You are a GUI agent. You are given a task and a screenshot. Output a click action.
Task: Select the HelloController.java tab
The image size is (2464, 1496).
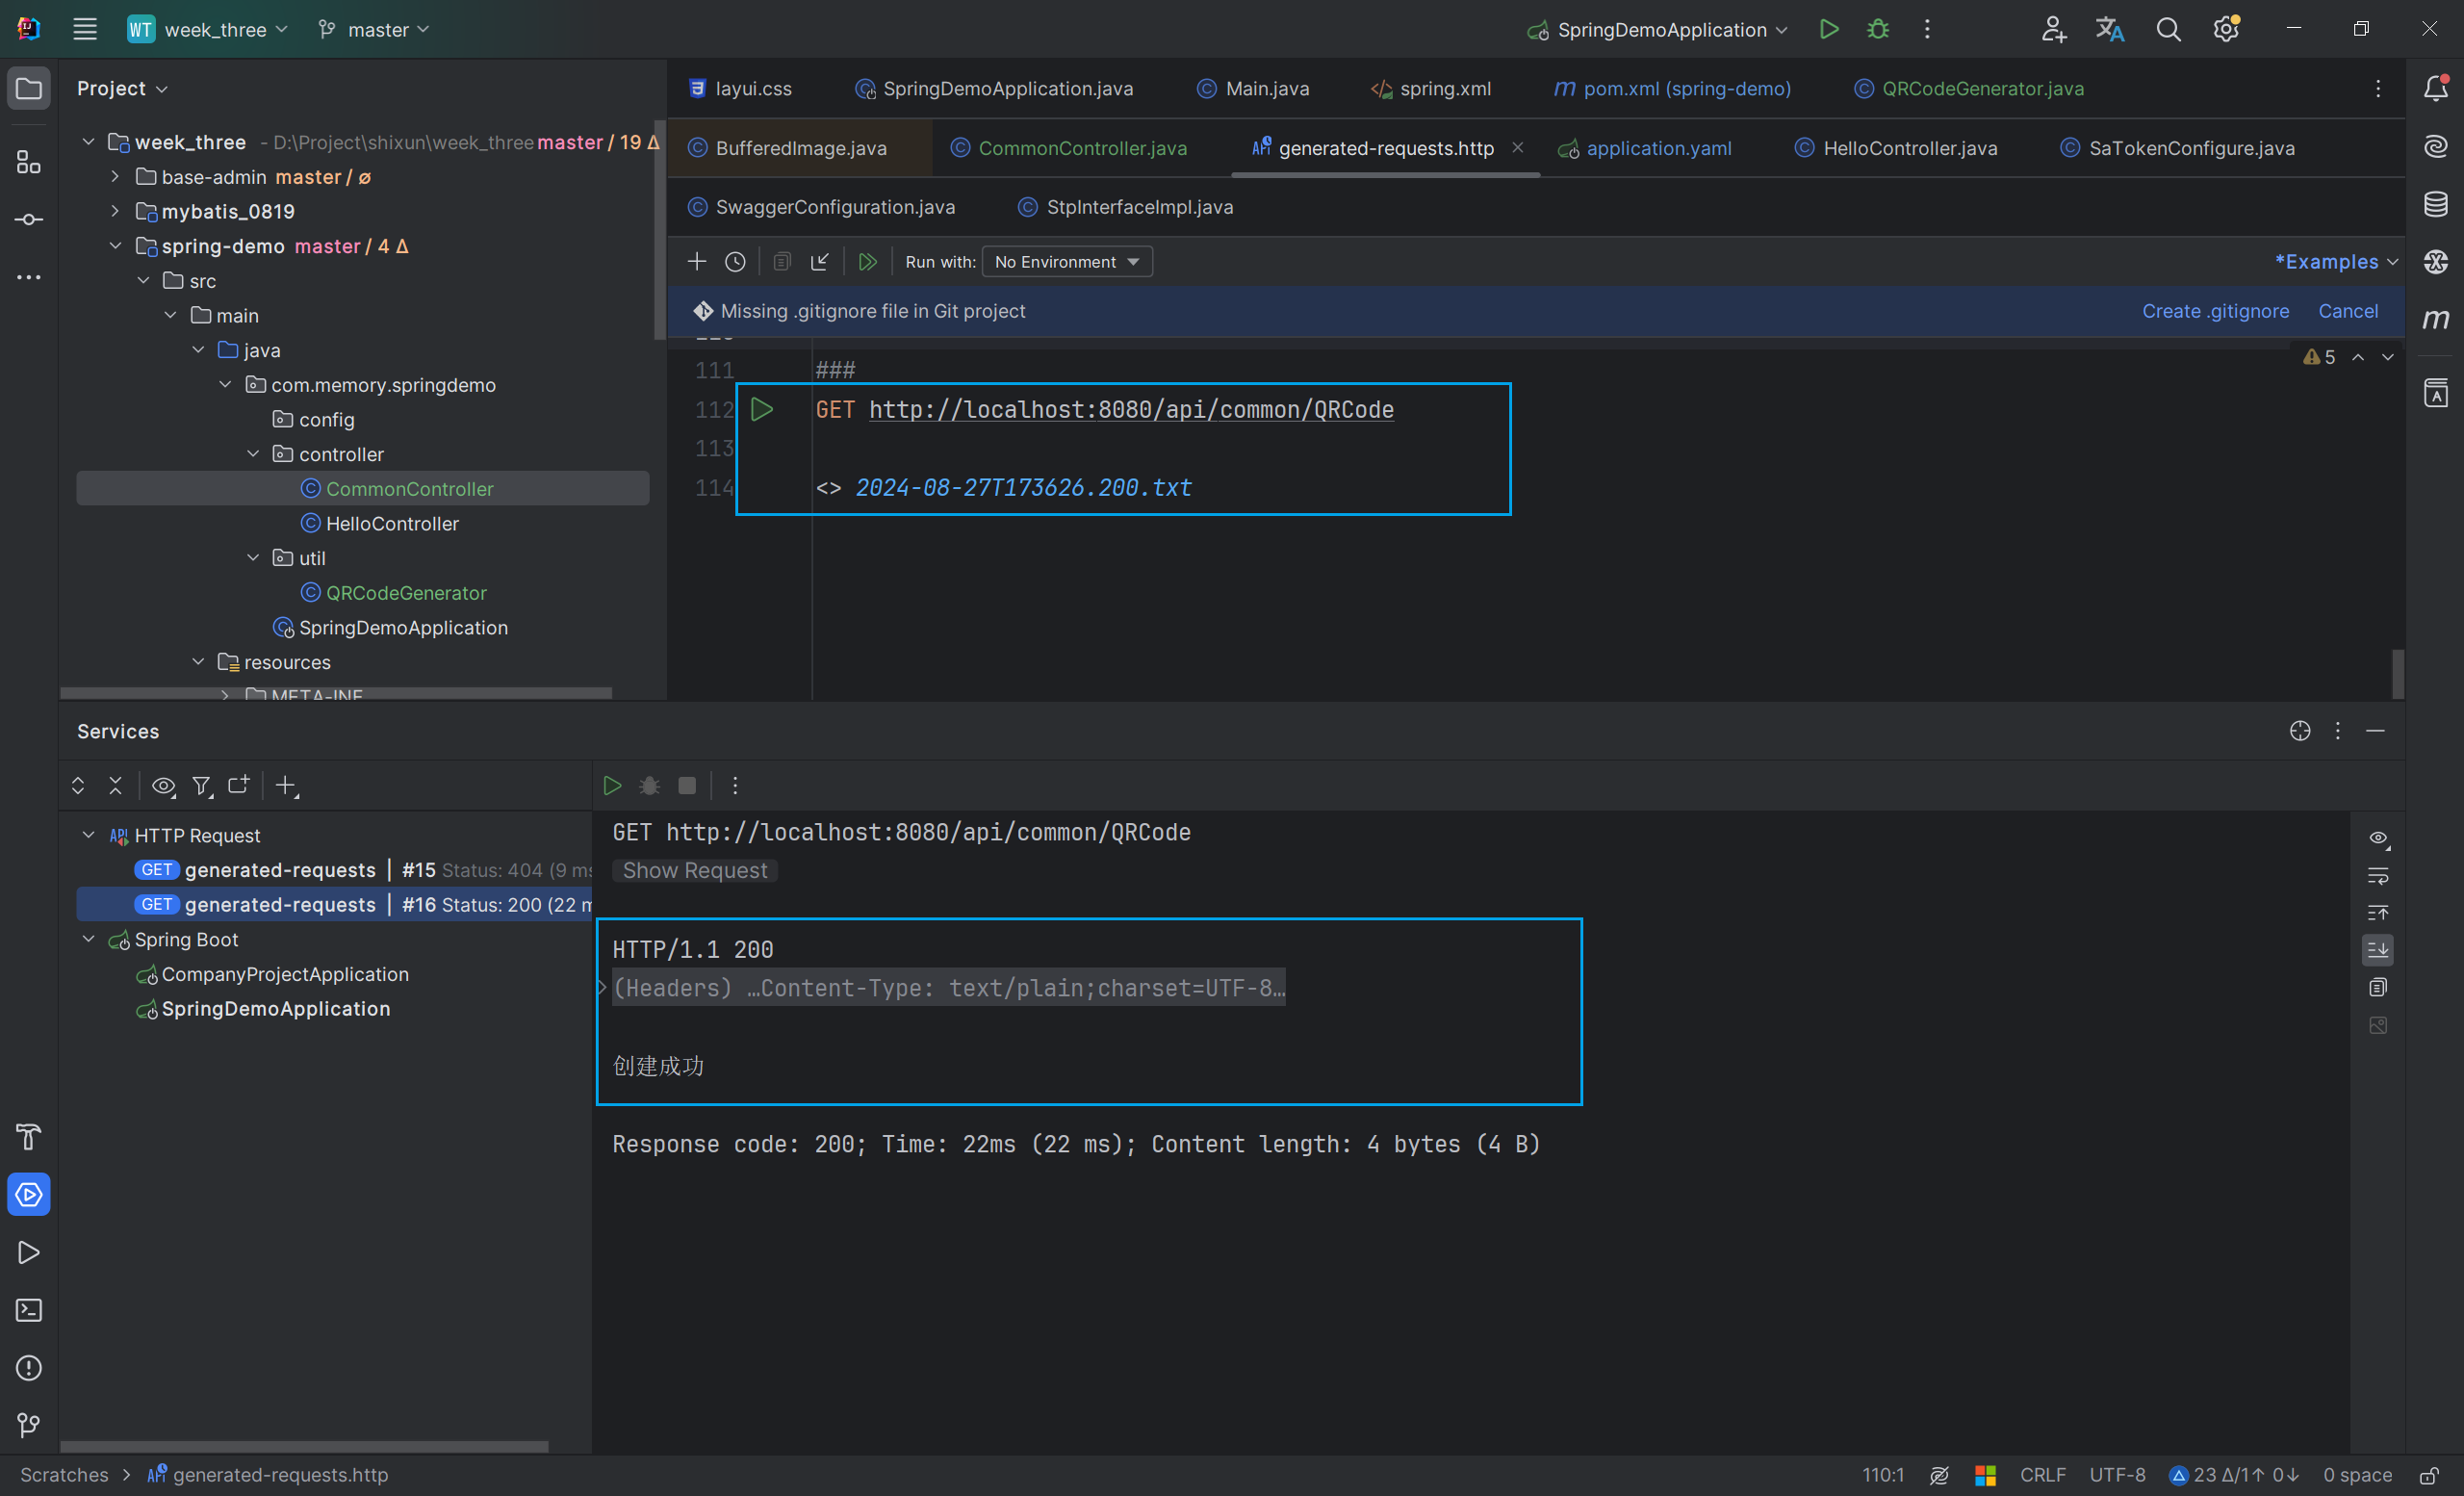pos(1906,148)
